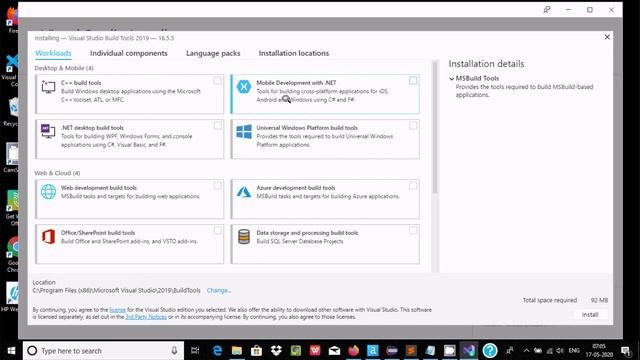Image resolution: width=640 pixels, height=360 pixels.
Task: Click the ENG language indicator
Action: click(x=574, y=351)
